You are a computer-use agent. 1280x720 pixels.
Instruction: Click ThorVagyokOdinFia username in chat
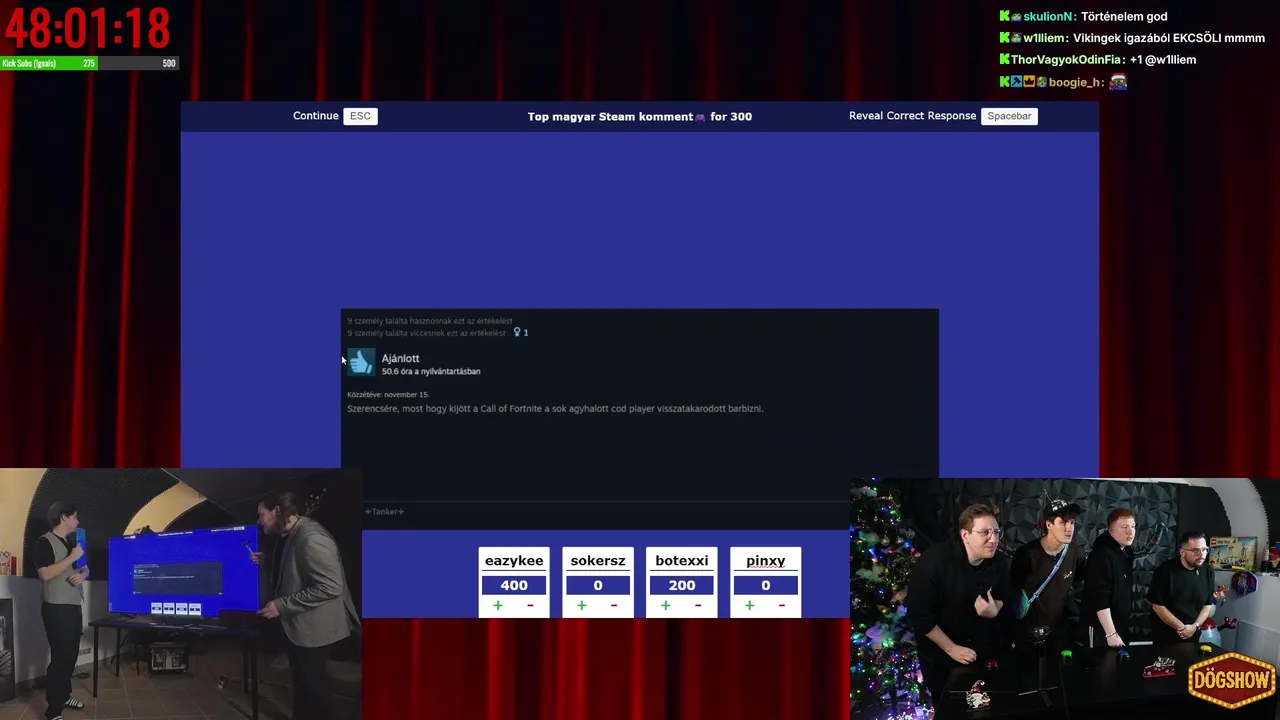1067,60
